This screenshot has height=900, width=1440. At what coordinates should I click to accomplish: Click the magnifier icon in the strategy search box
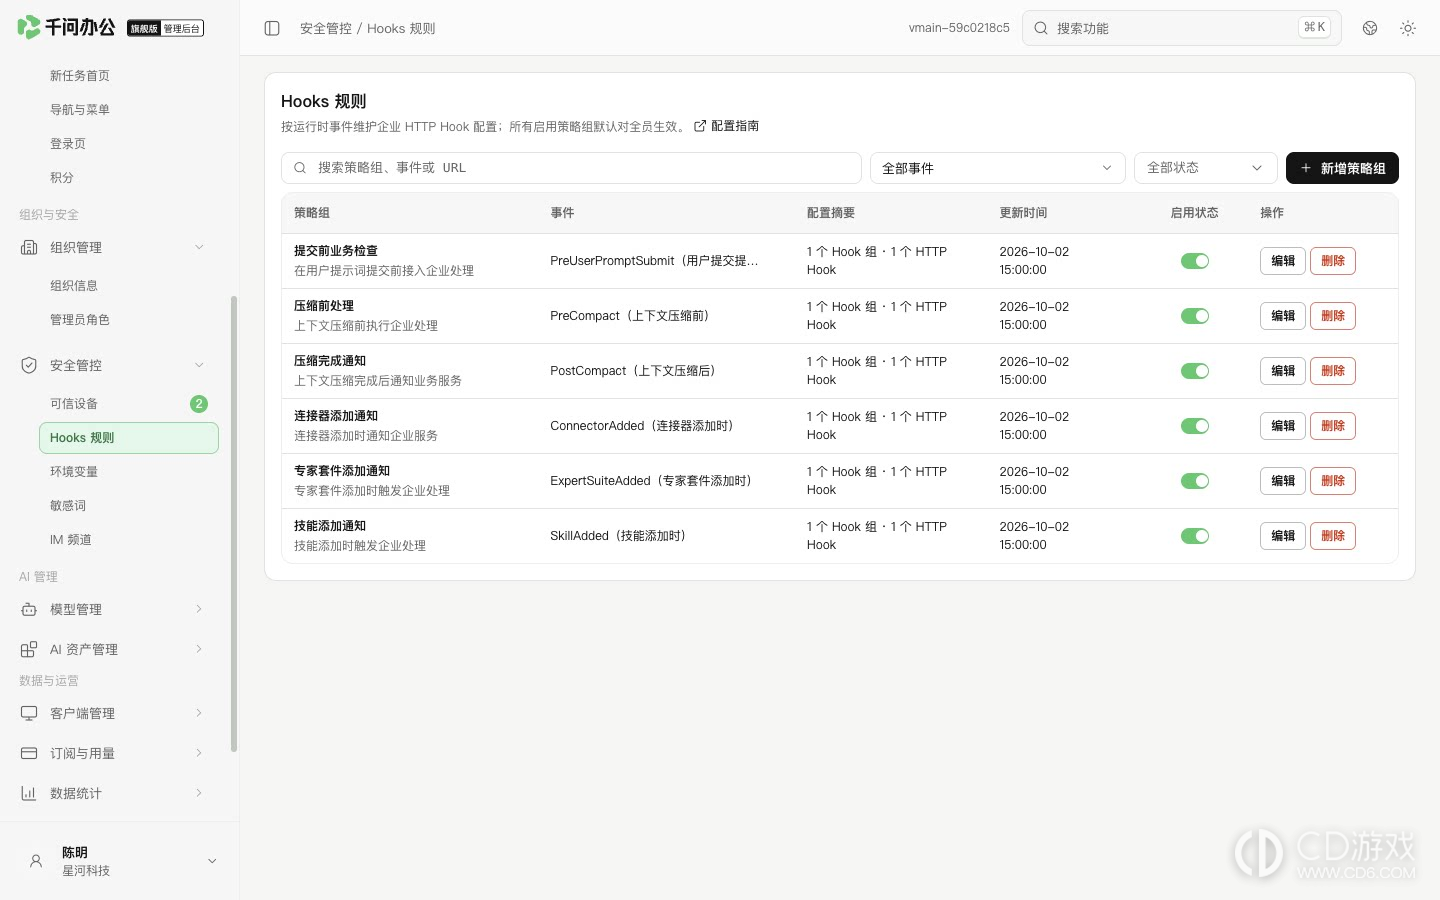(300, 168)
